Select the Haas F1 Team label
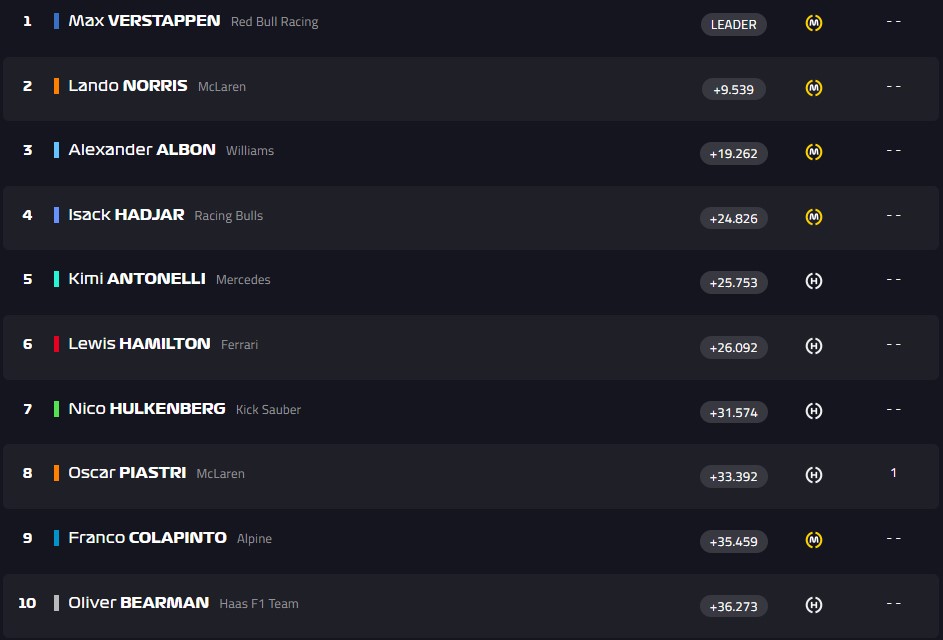 [259, 603]
